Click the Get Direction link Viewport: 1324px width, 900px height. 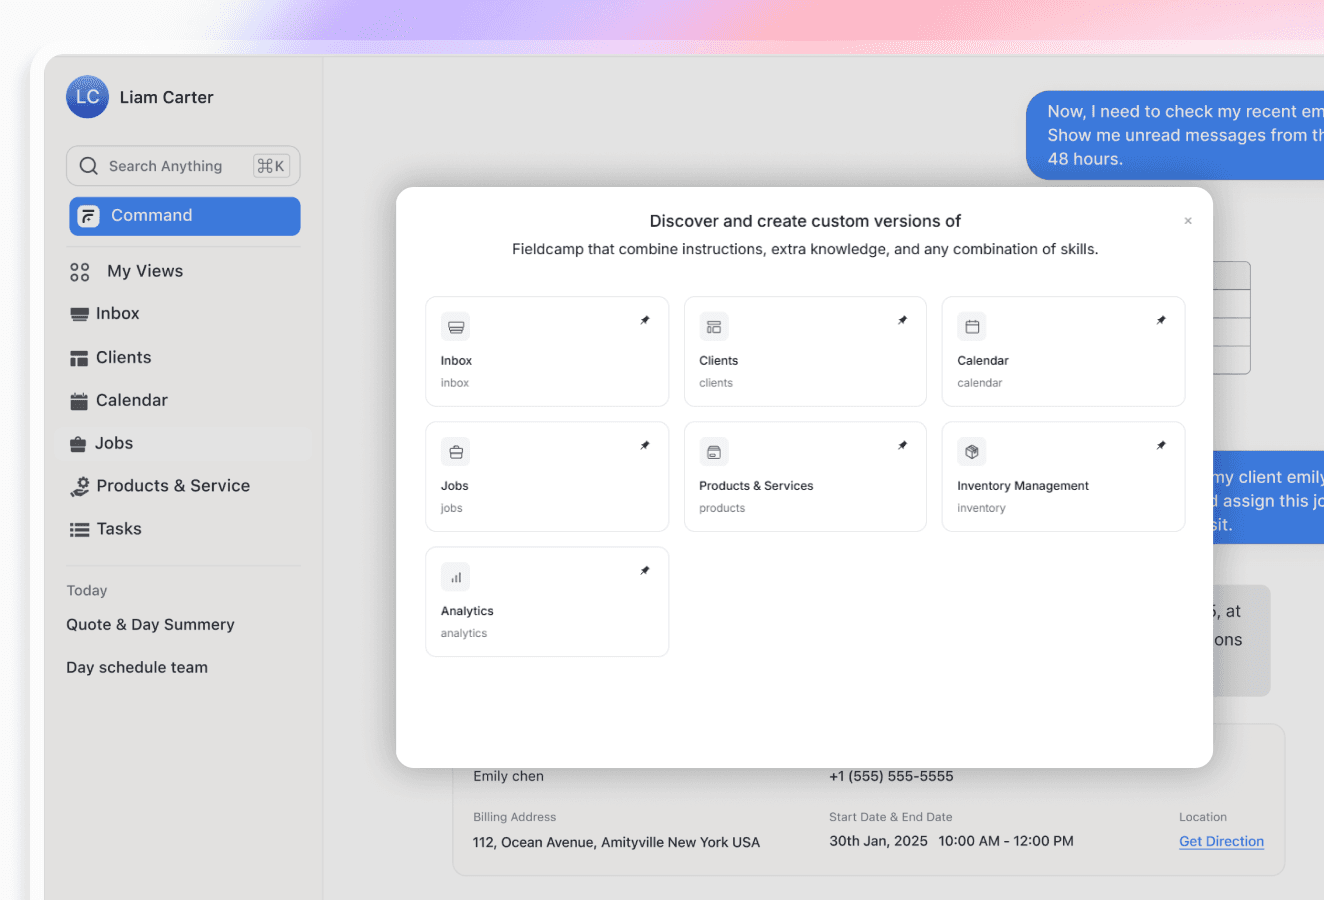1221,841
